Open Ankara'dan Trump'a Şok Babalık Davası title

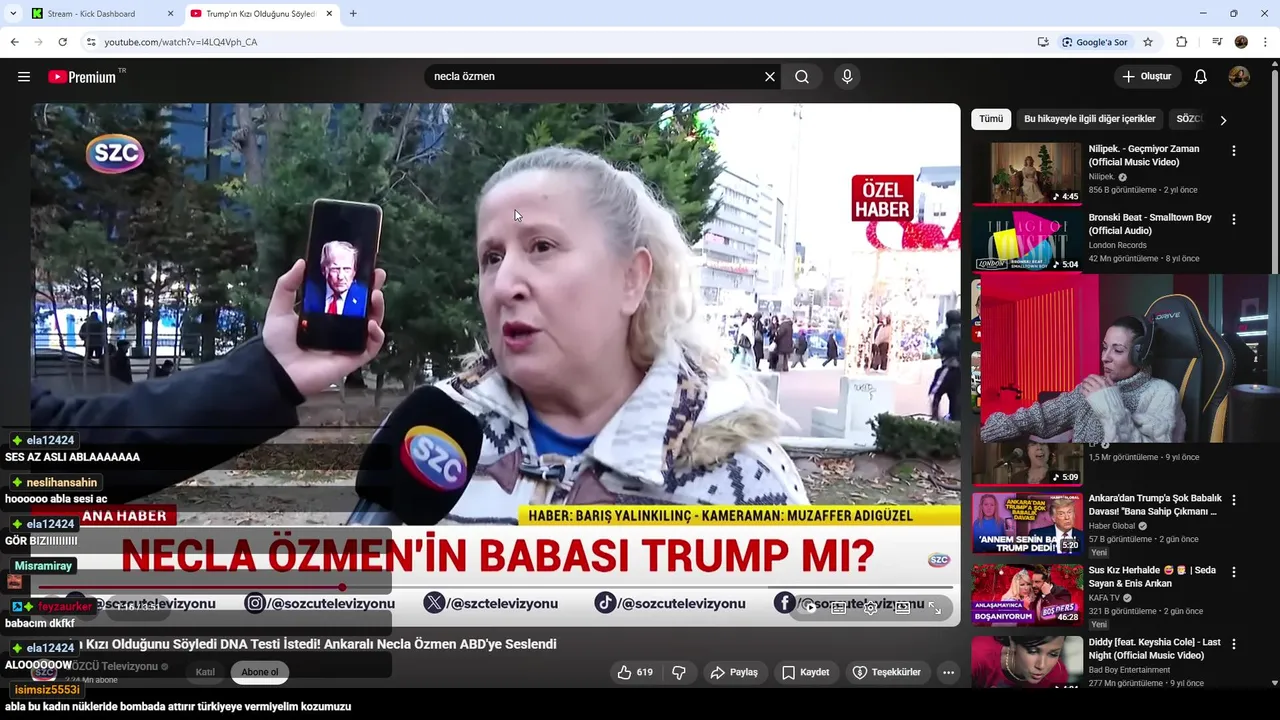(1155, 504)
